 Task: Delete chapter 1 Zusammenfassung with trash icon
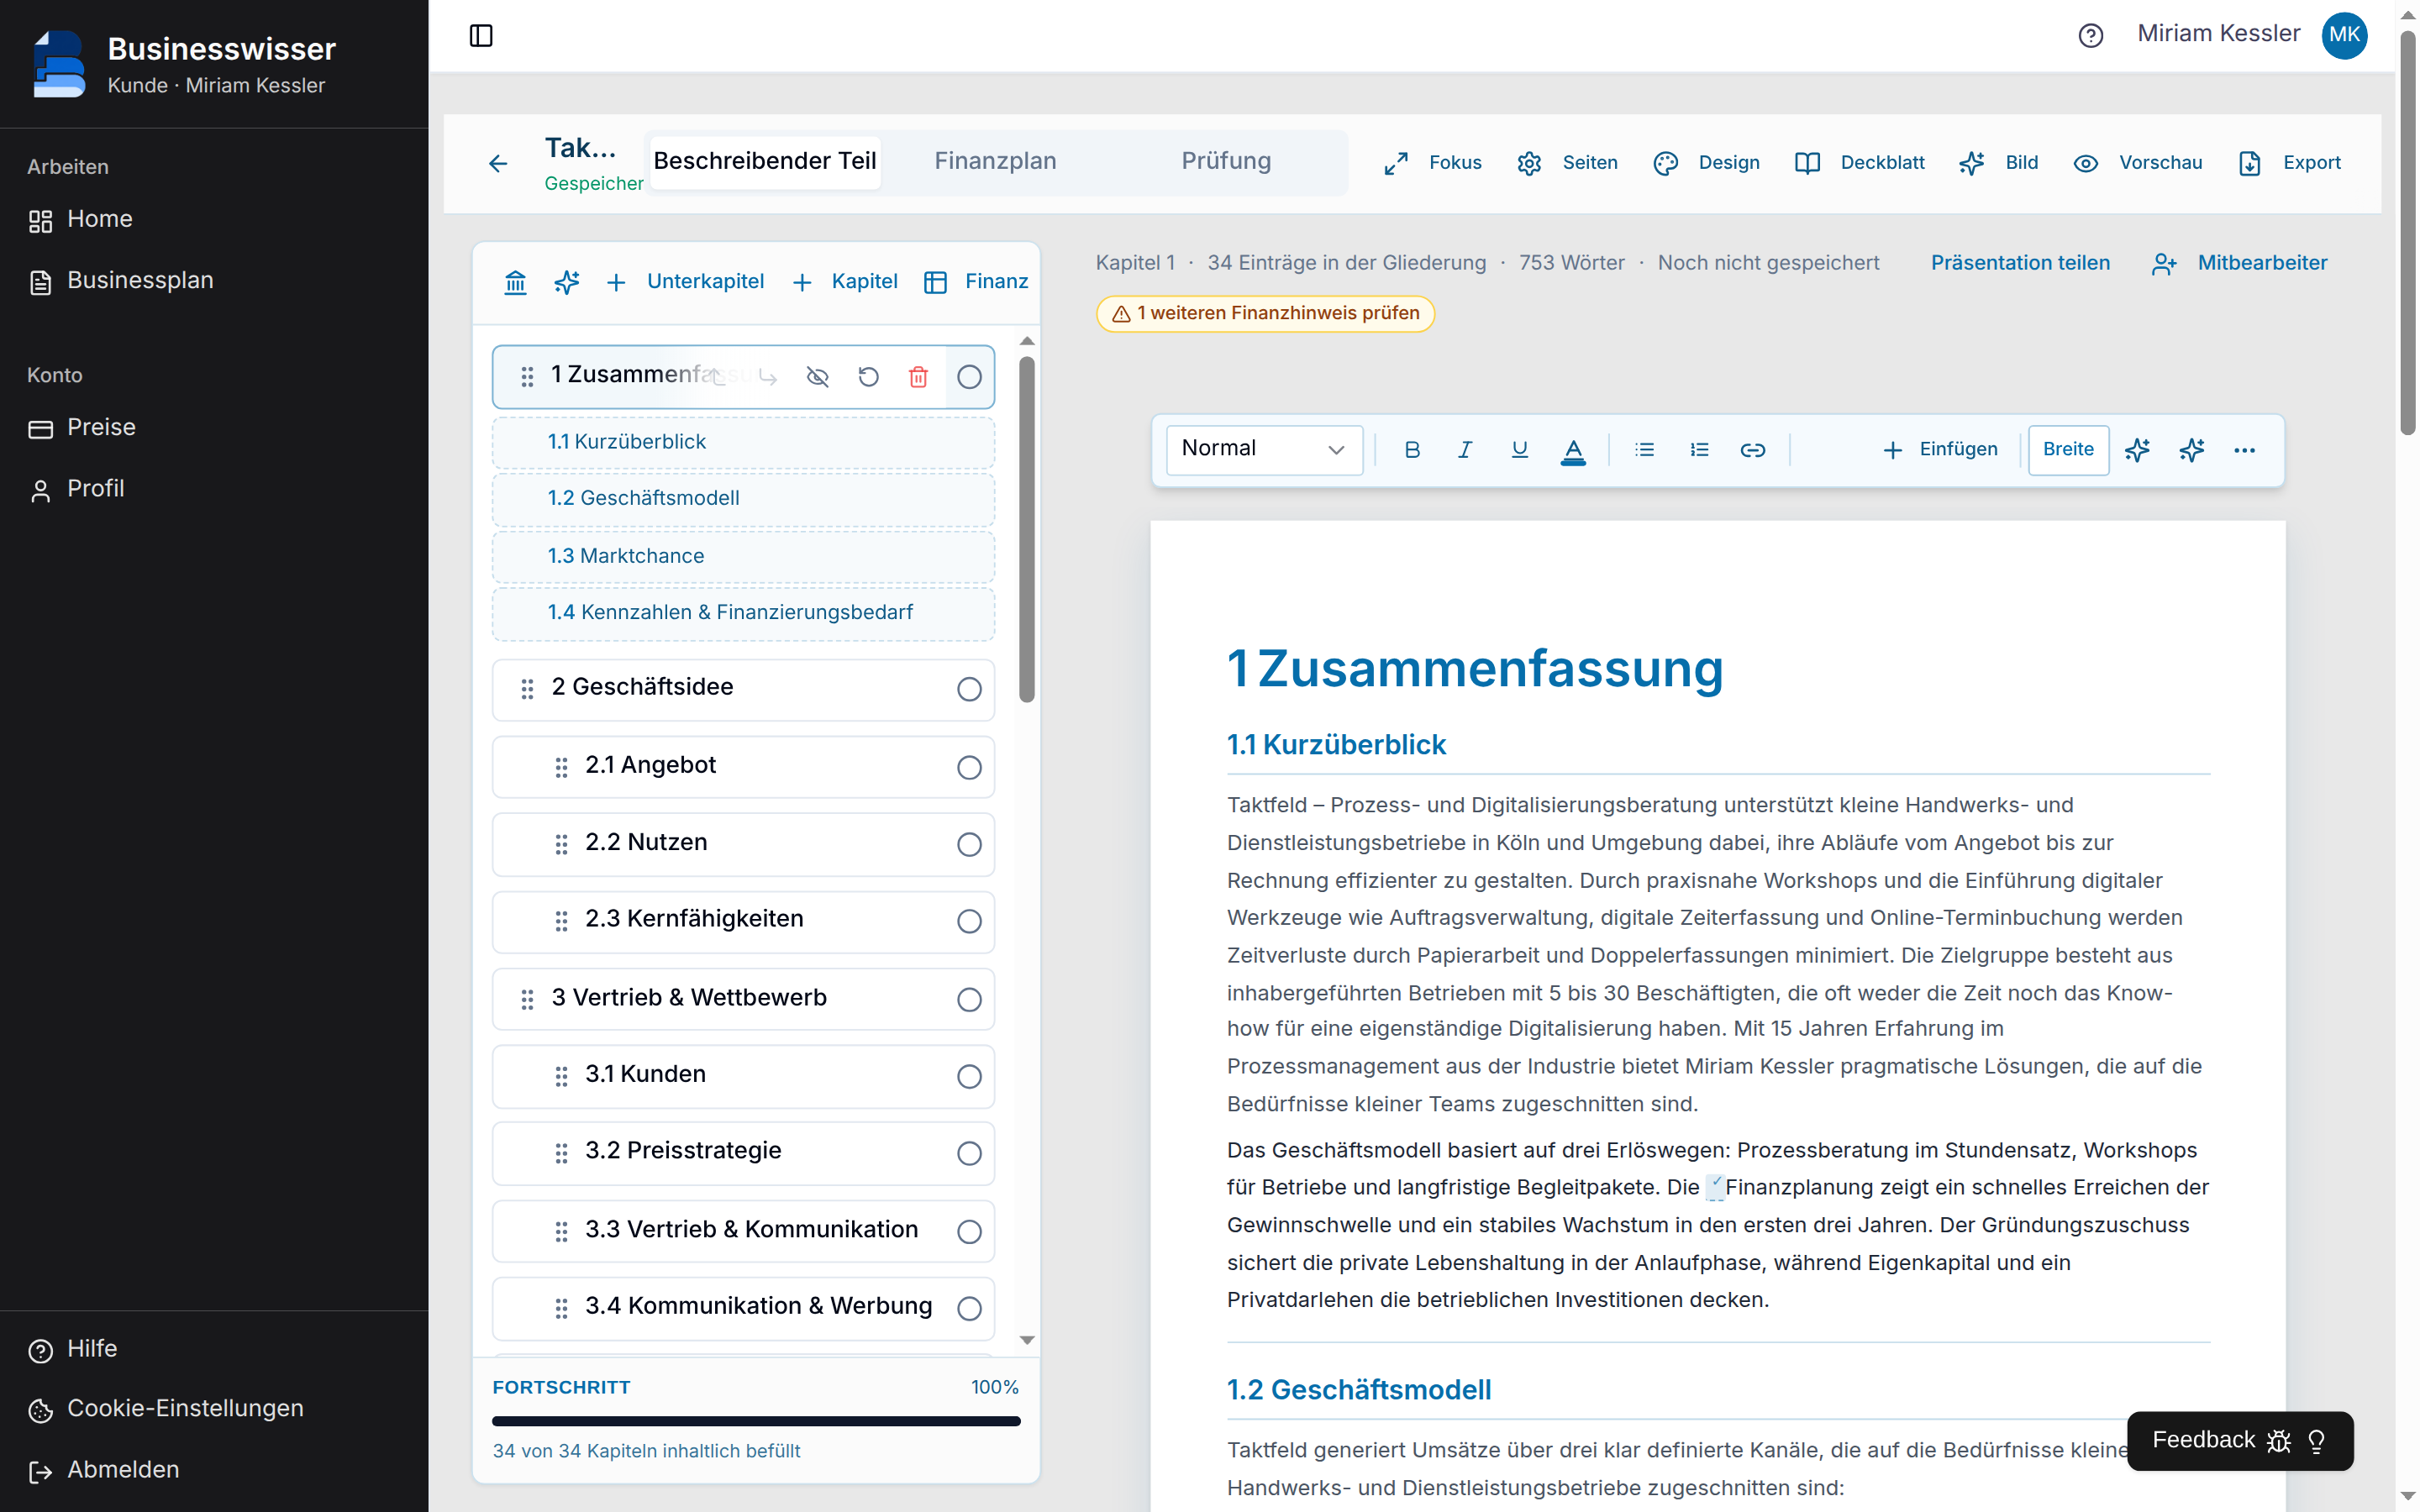coord(918,377)
